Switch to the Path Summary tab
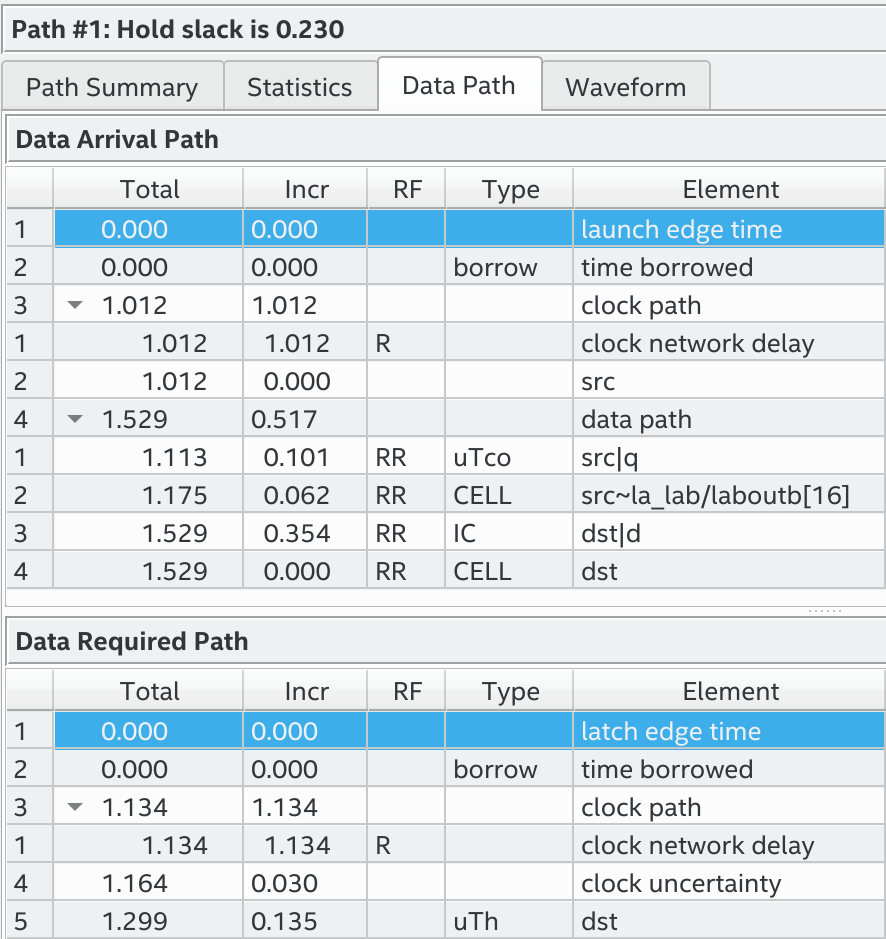The width and height of the screenshot is (886, 939). [111, 87]
